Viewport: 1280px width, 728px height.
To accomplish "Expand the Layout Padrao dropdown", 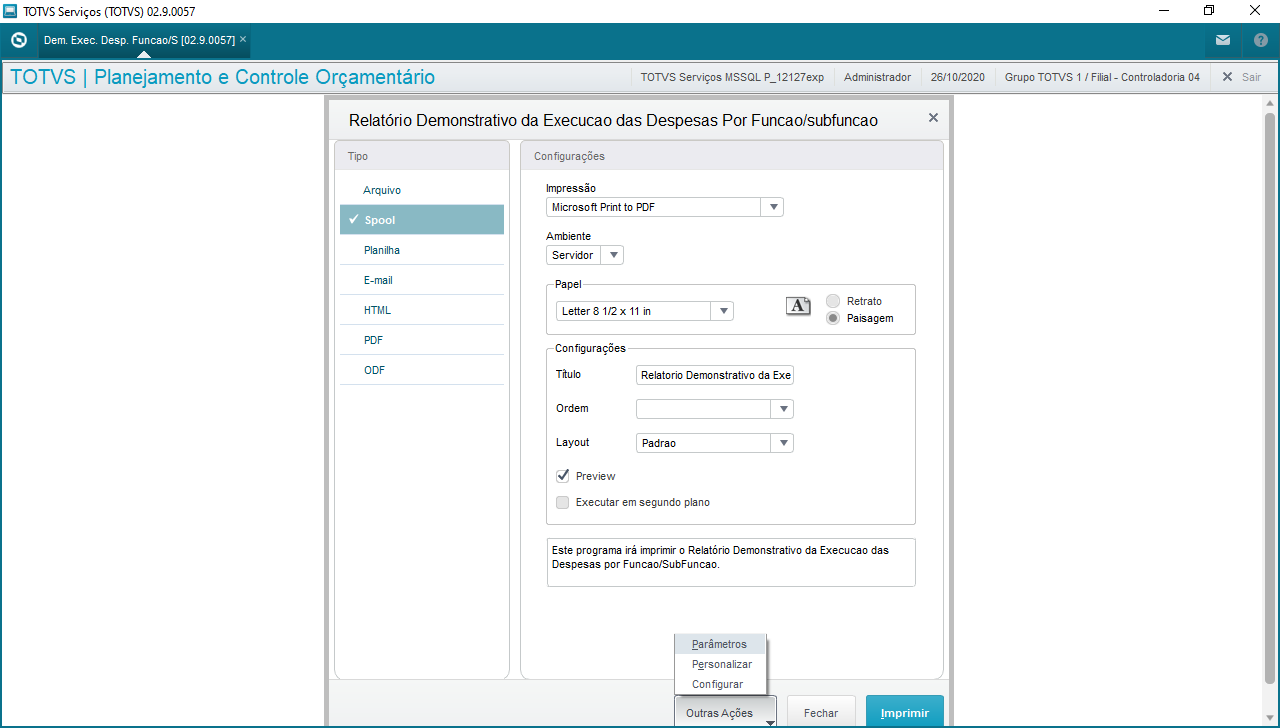I will click(x=783, y=443).
